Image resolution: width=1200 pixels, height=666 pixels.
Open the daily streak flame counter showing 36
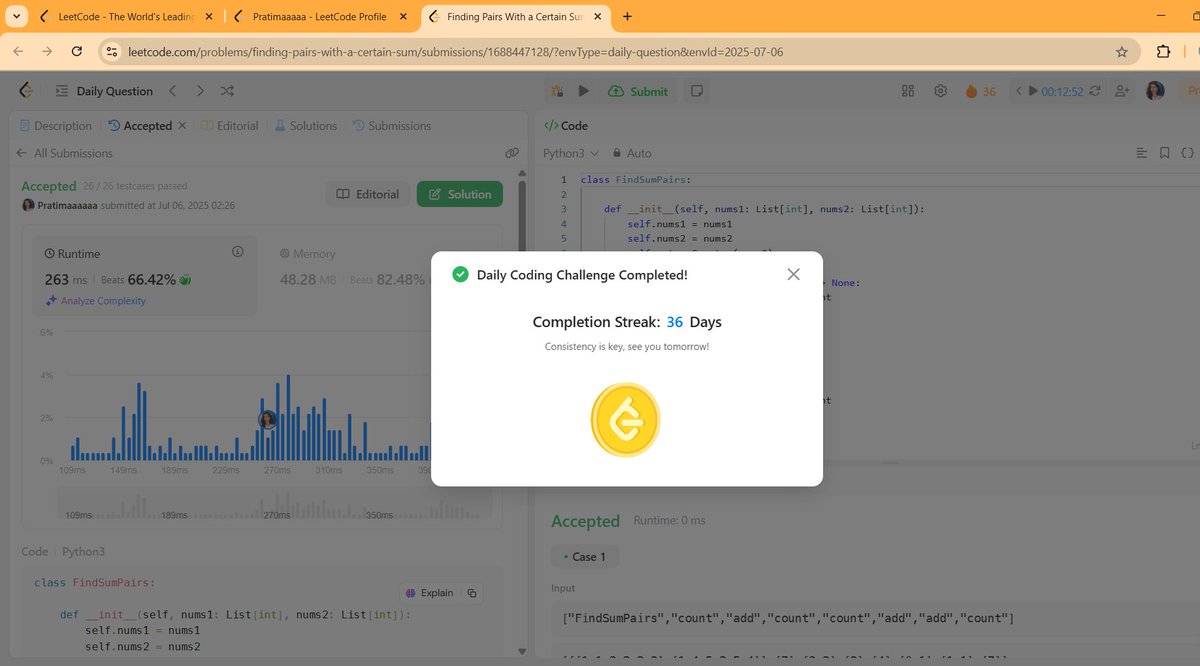[977, 90]
